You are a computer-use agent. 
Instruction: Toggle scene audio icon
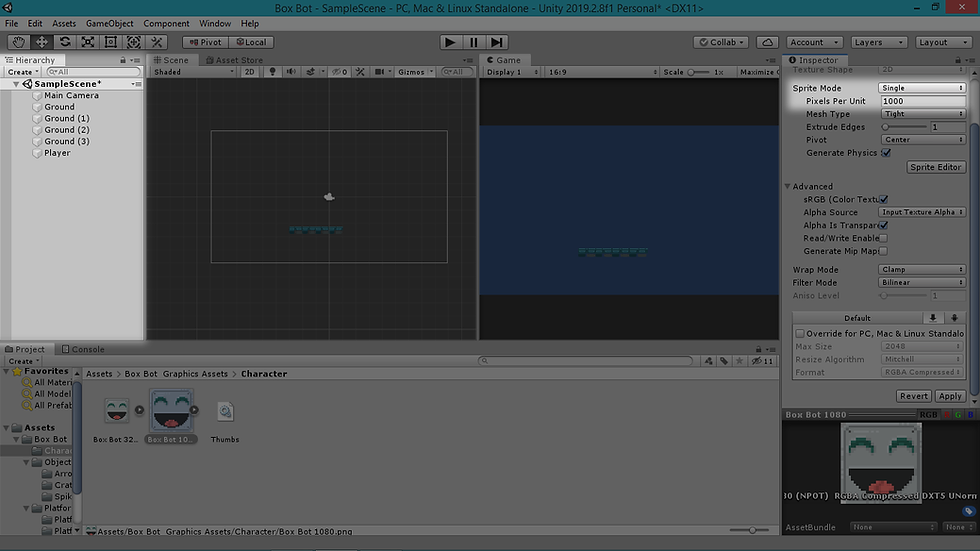tap(291, 72)
